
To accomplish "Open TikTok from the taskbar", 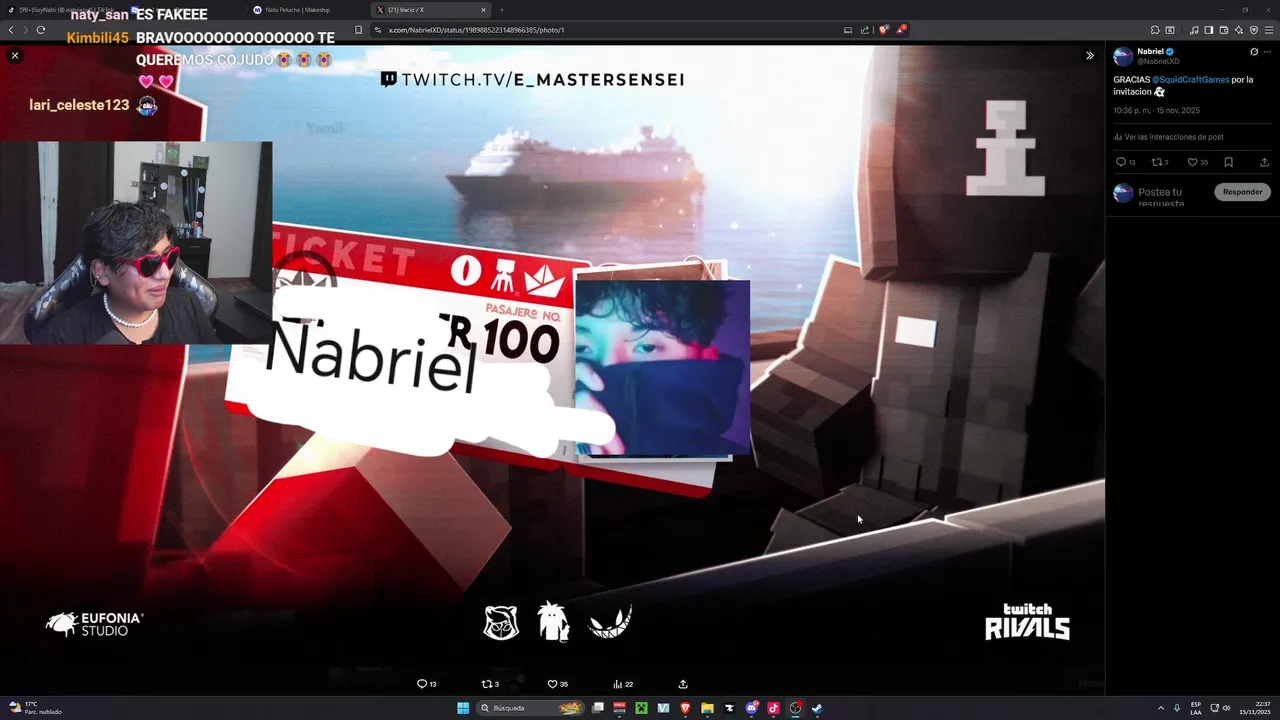I will [773, 708].
